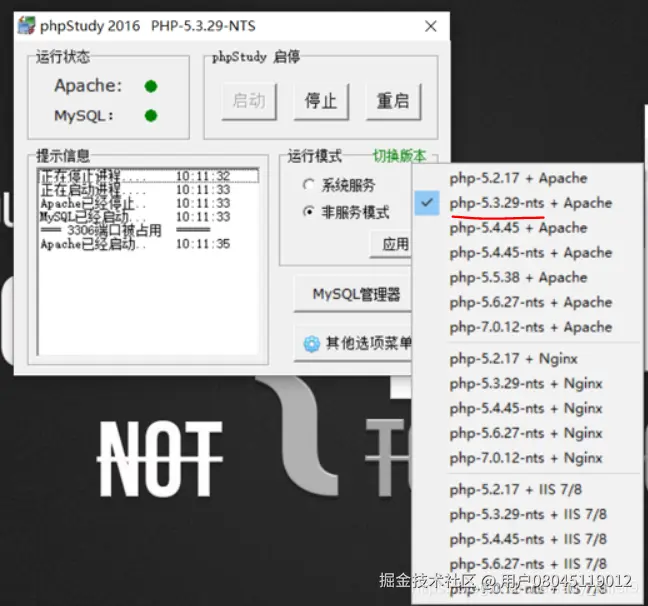648x606 pixels.
Task: Click the 应用 button
Action: click(391, 244)
